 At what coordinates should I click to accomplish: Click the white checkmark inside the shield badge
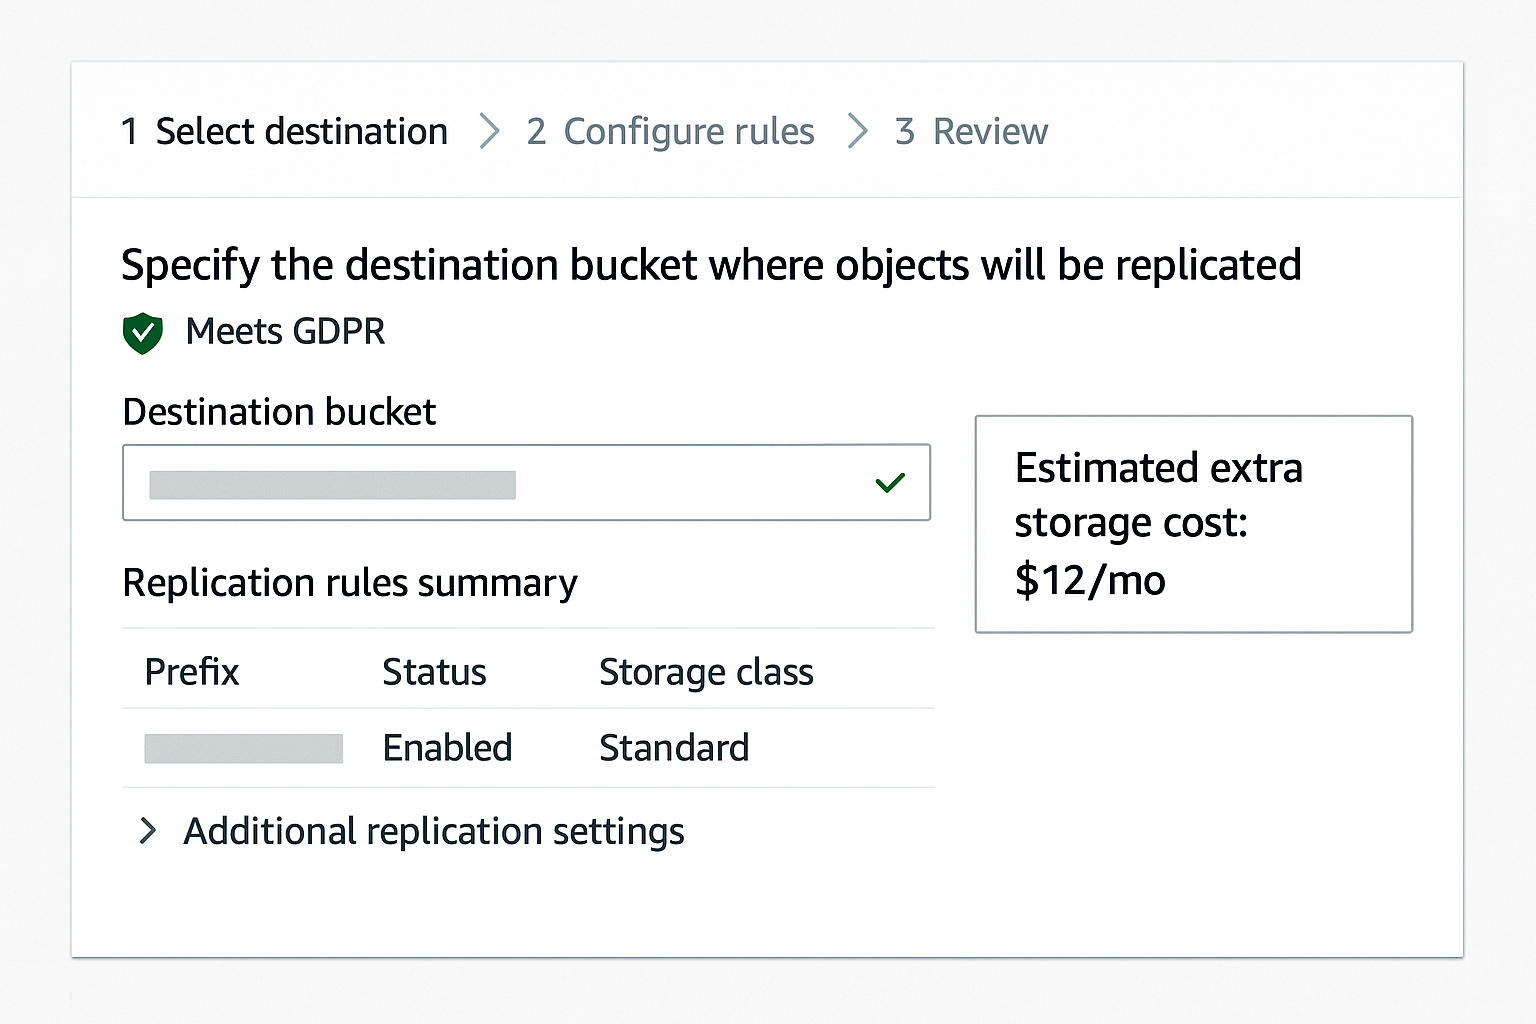coord(142,331)
